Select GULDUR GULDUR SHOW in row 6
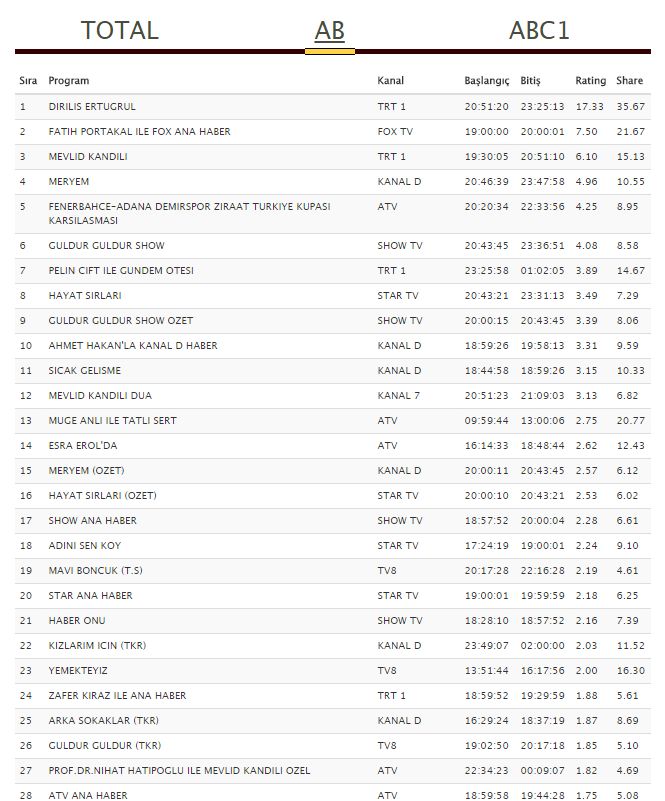Viewport: 665px width, 801px height. (x=107, y=245)
